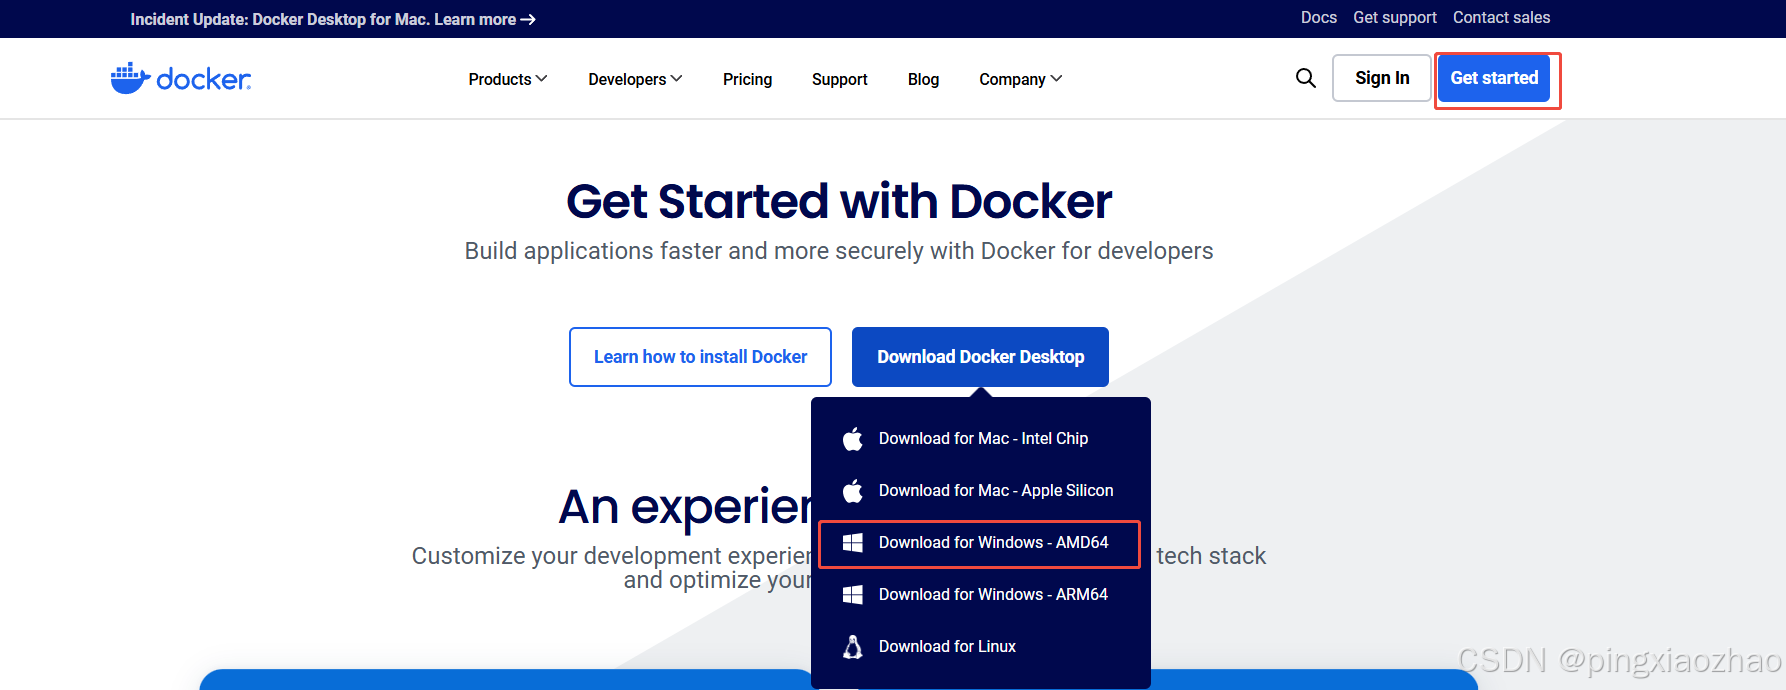Click the Get started button
1786x690 pixels.
coord(1494,78)
